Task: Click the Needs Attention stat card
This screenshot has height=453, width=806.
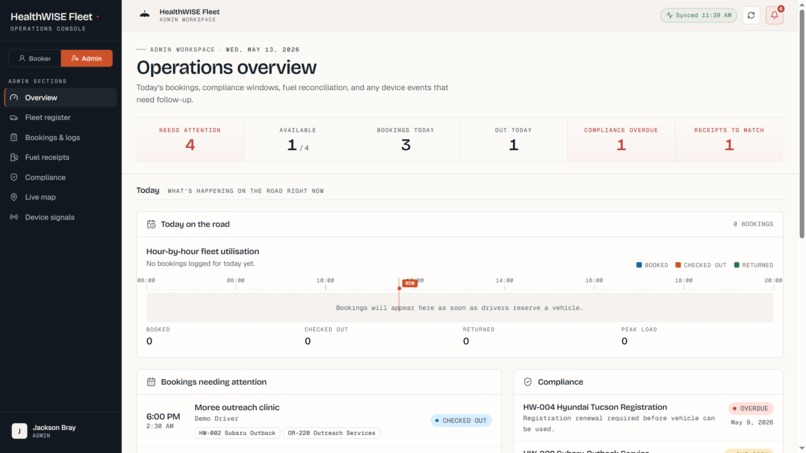Action: tap(190, 140)
